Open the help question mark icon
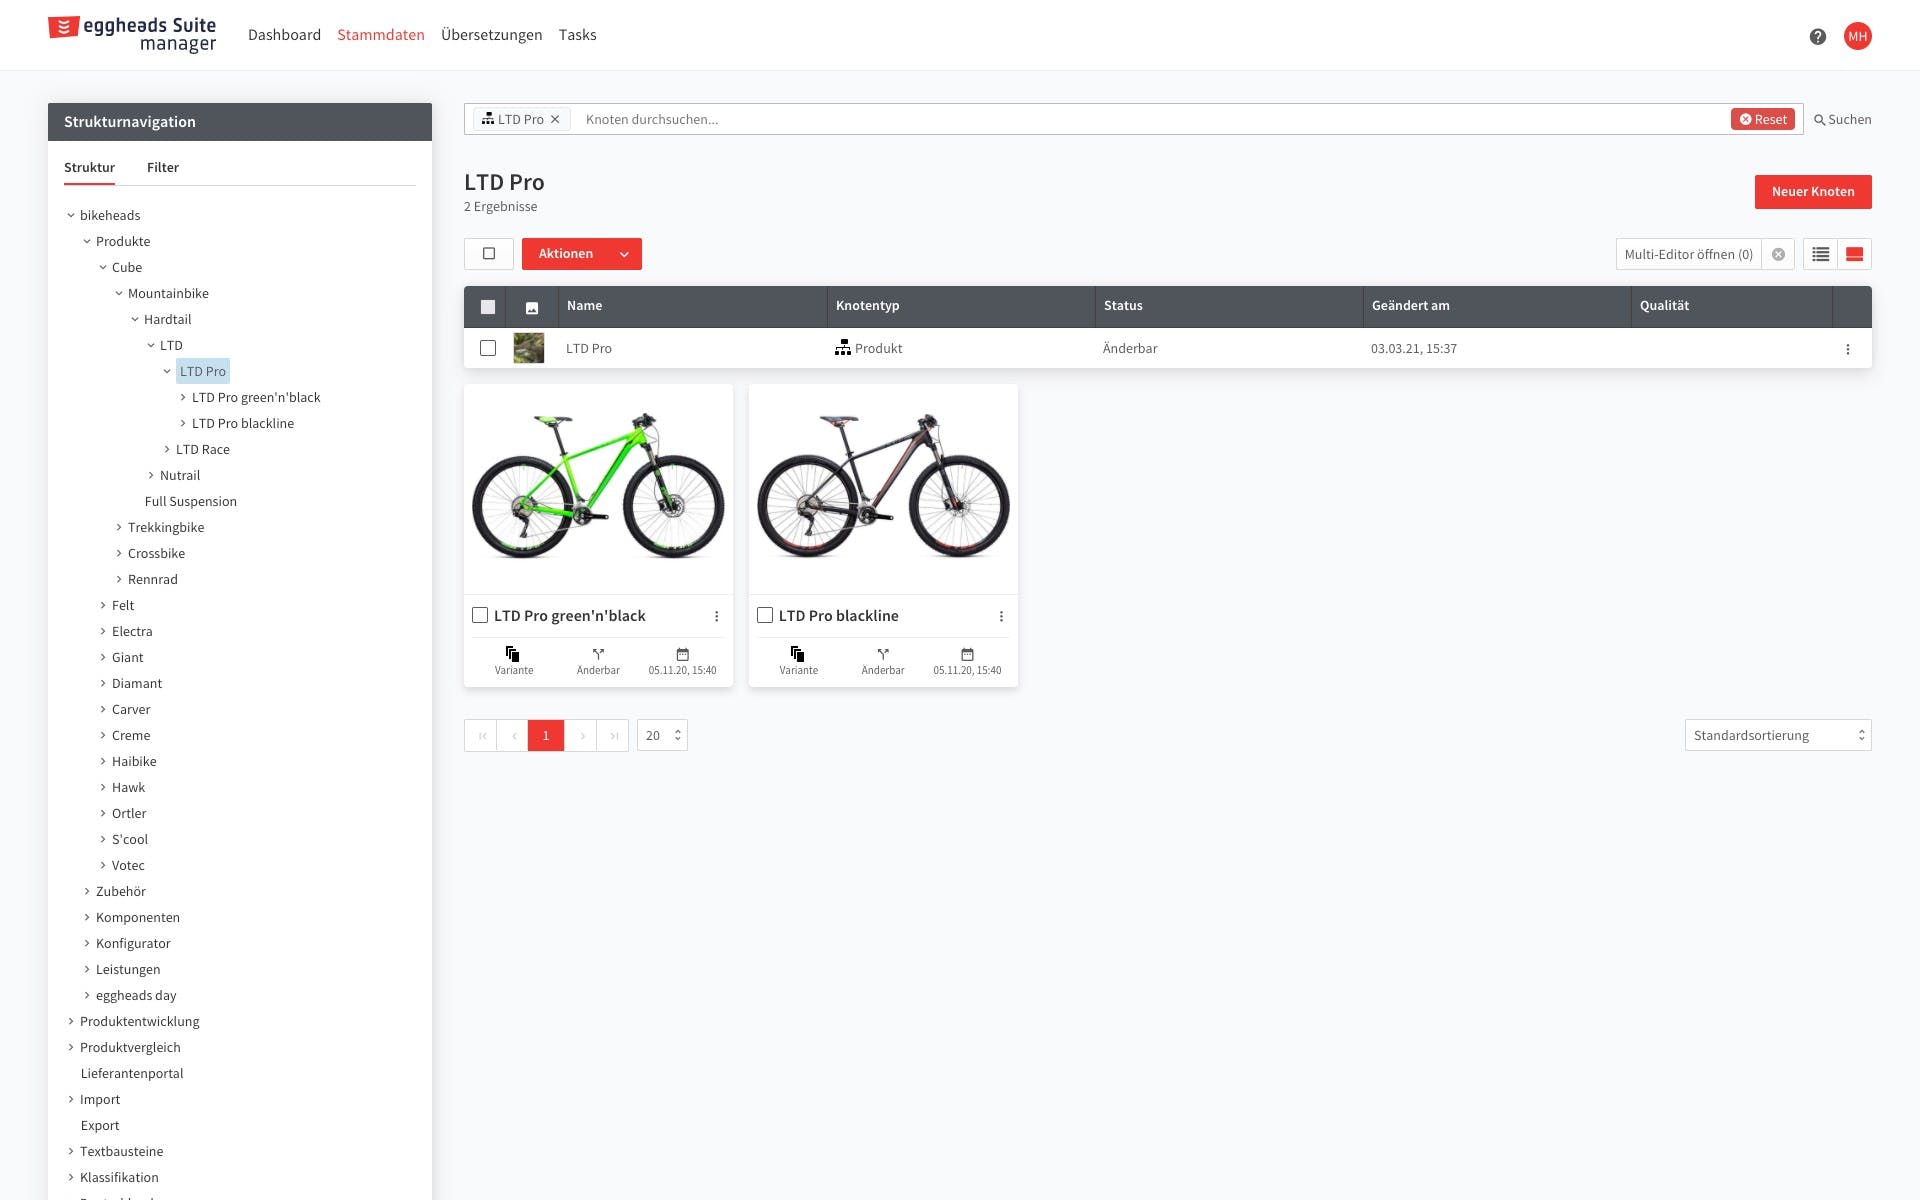This screenshot has height=1200, width=1920. click(x=1817, y=36)
